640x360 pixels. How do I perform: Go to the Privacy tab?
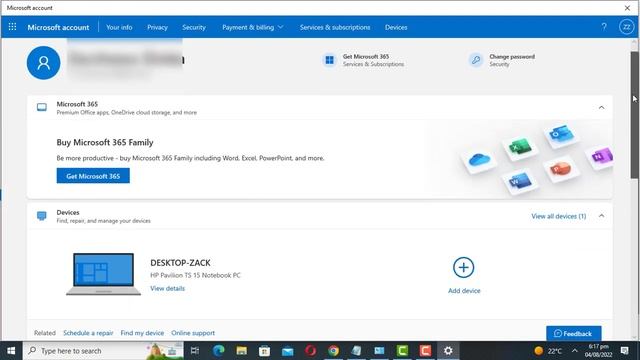coord(157,27)
